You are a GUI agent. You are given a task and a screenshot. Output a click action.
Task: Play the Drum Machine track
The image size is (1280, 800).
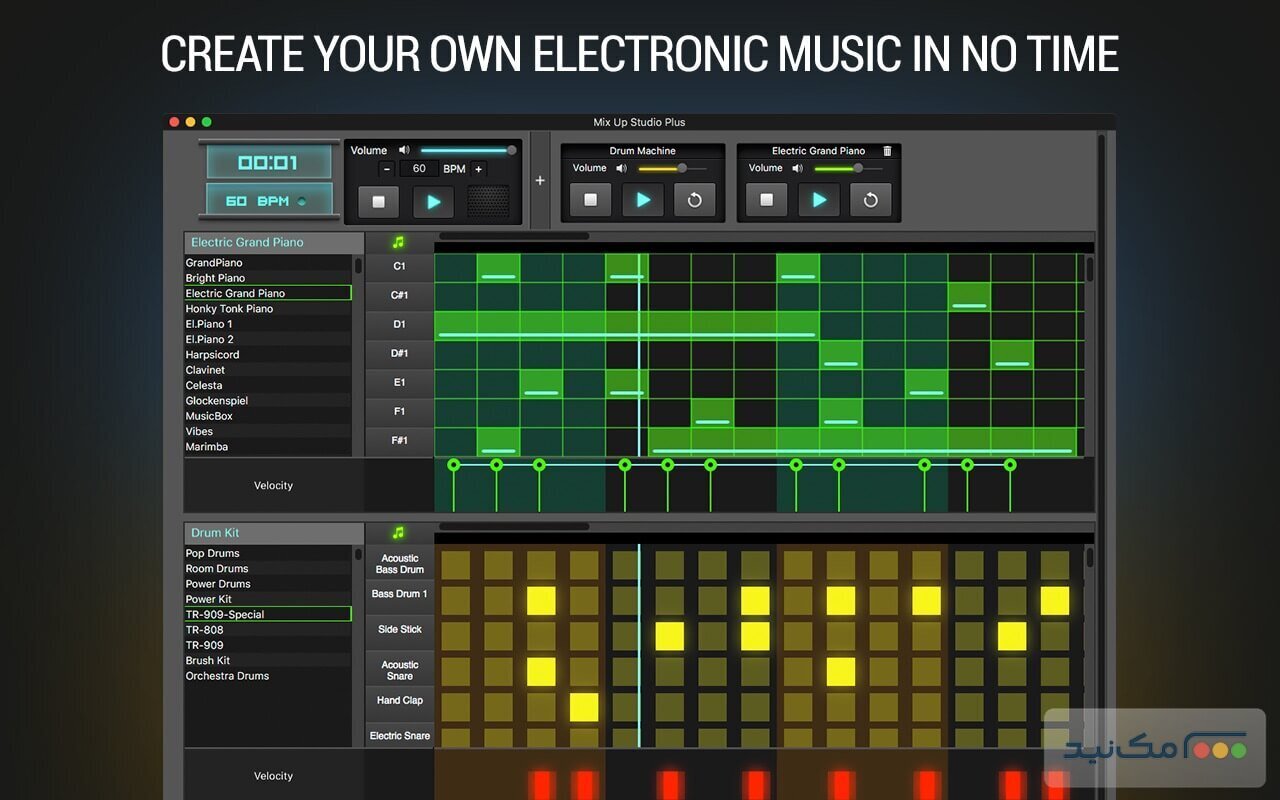(643, 199)
